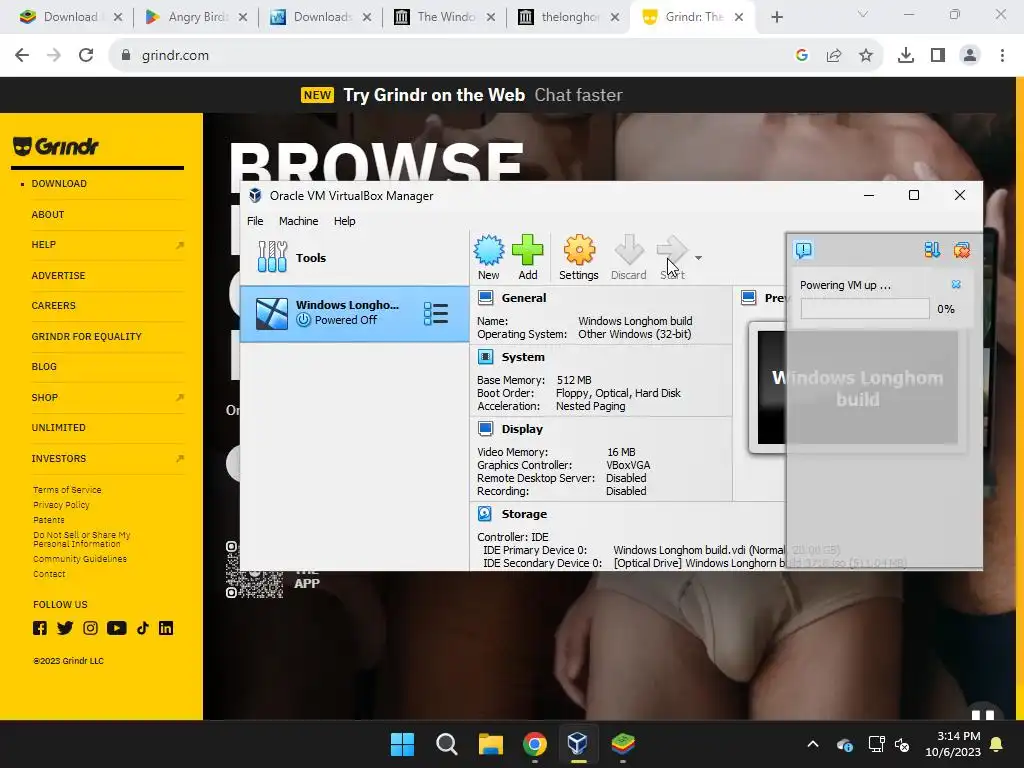Open SHOP link in Grindr sidebar
Image resolution: width=1024 pixels, height=768 pixels.
pyautogui.click(x=44, y=397)
